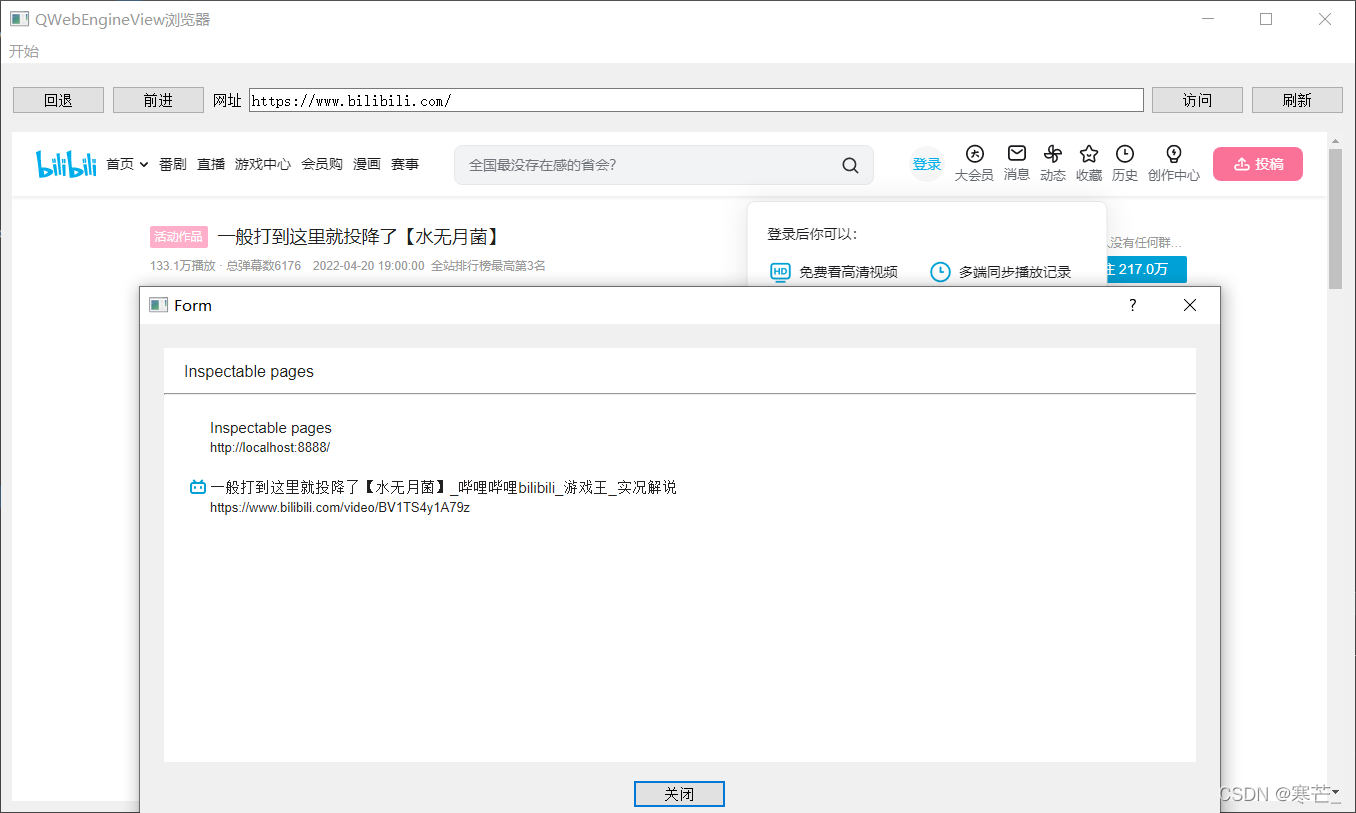The width and height of the screenshot is (1356, 813).
Task: Go to 直播 in bilibili nav
Action: click(x=211, y=164)
